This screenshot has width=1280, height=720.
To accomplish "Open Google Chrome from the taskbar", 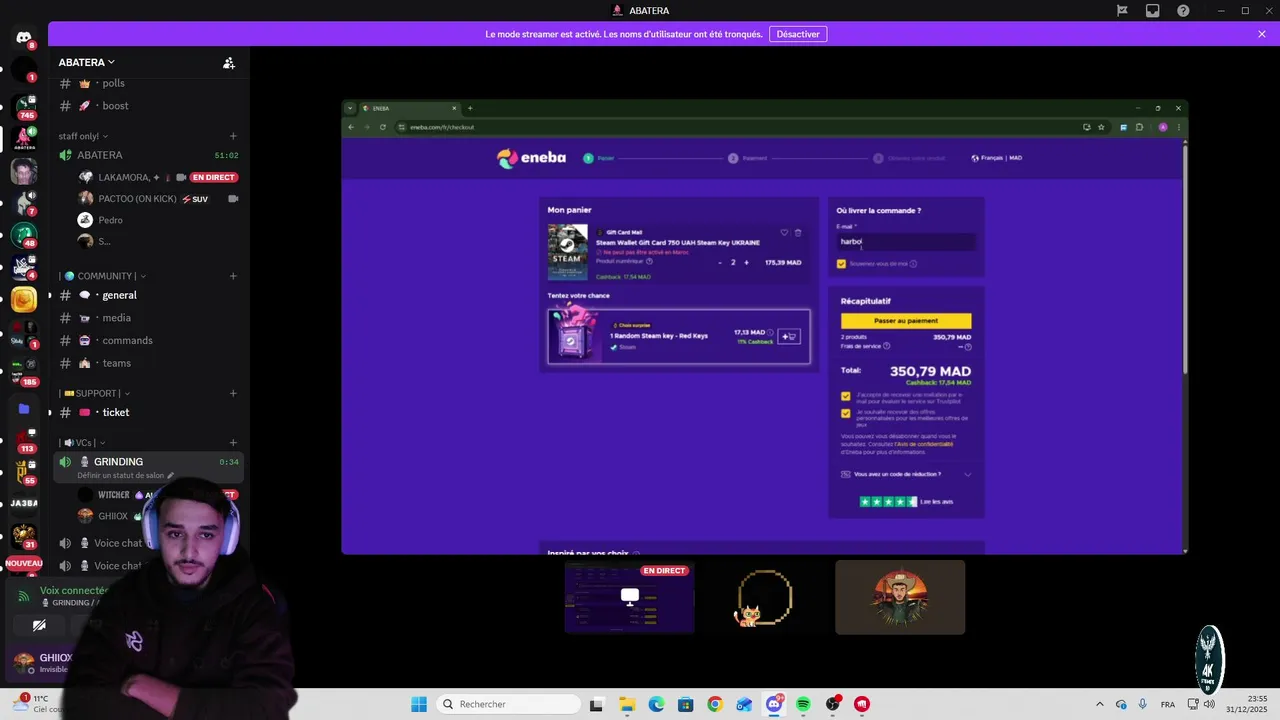I will [714, 704].
